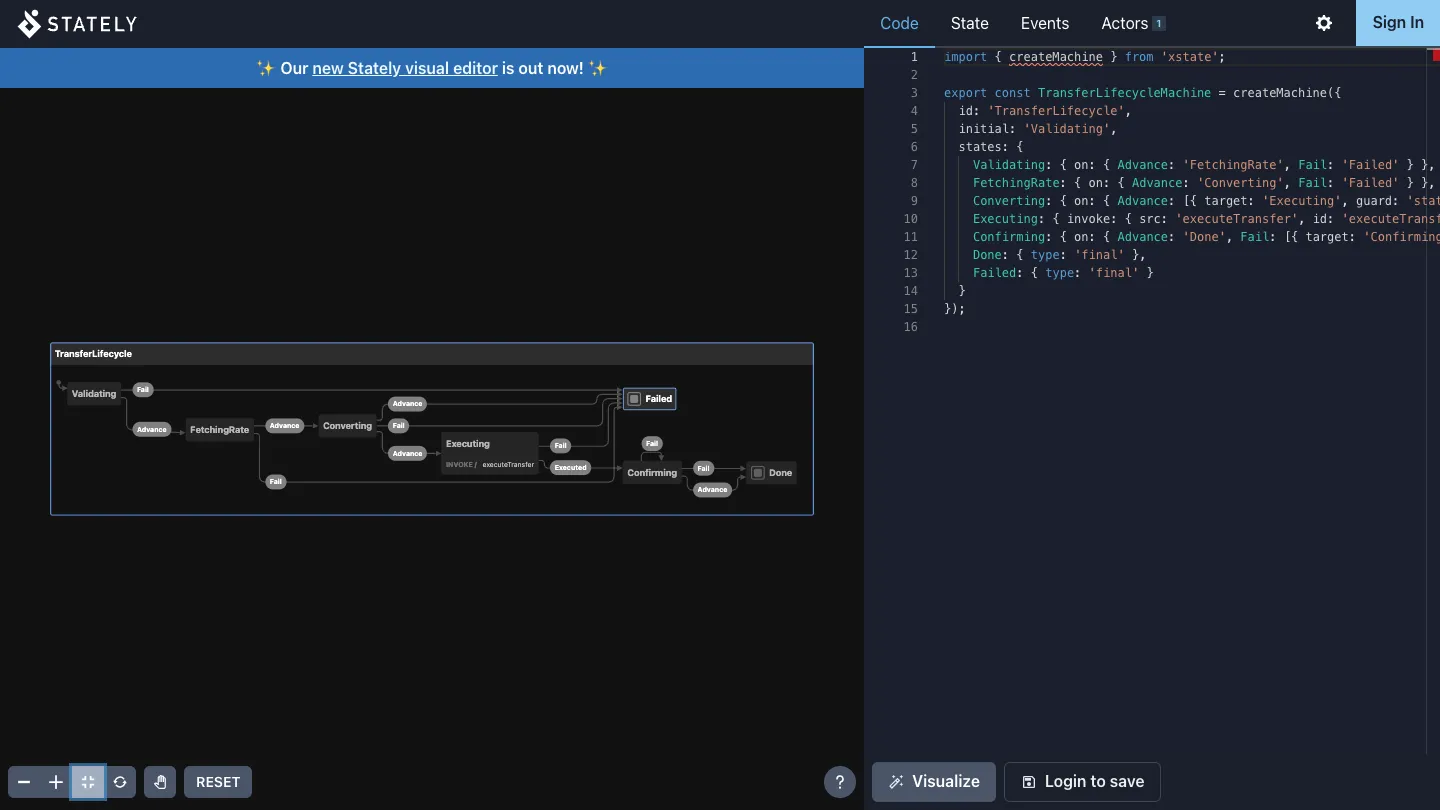The height and width of the screenshot is (810, 1440).
Task: Open the new Stately visual editor link
Action: (x=405, y=68)
